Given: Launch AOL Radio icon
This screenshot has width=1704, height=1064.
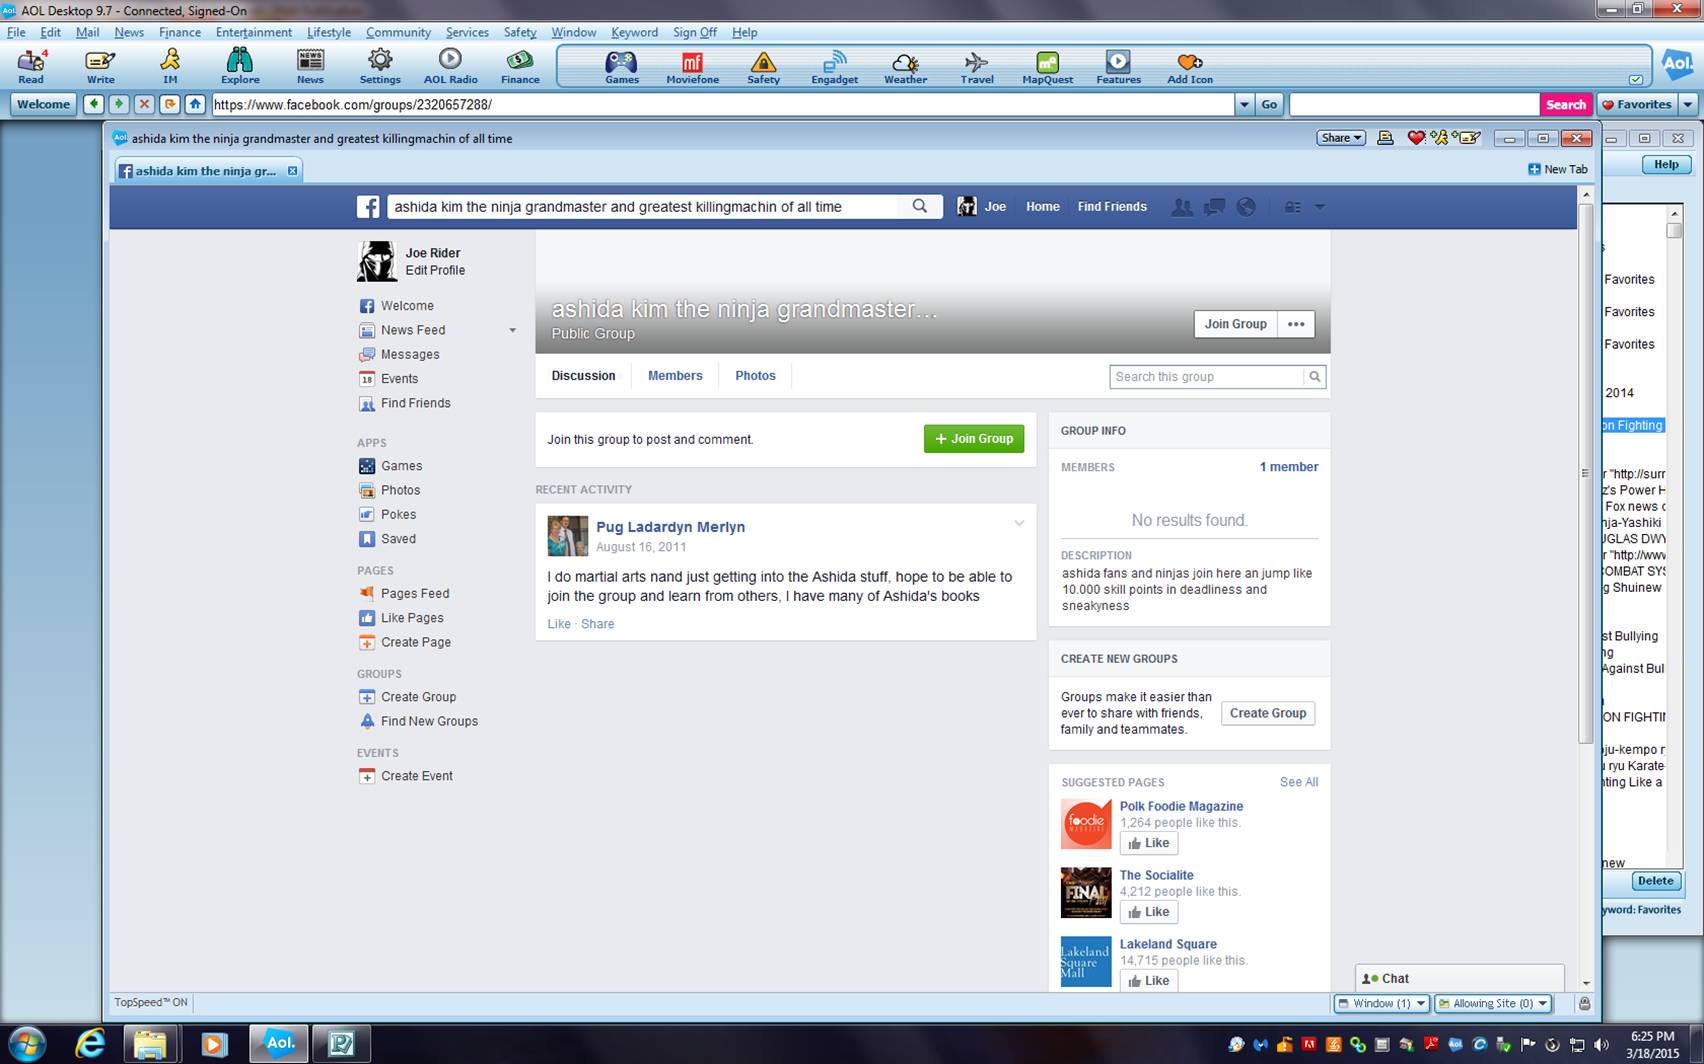Looking at the screenshot, I should (x=450, y=67).
